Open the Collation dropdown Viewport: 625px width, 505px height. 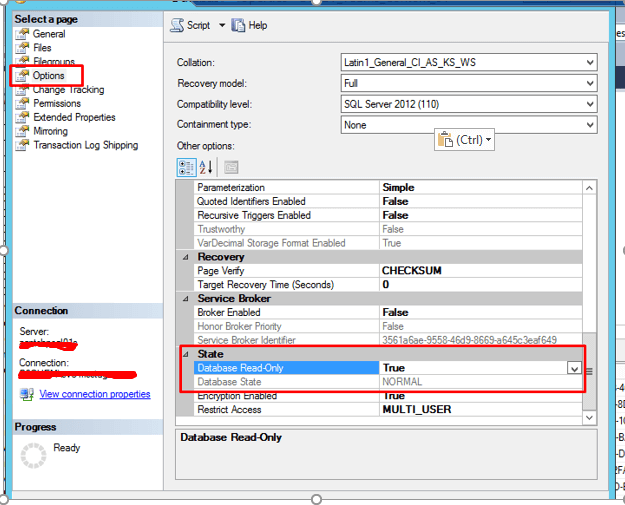[590, 63]
